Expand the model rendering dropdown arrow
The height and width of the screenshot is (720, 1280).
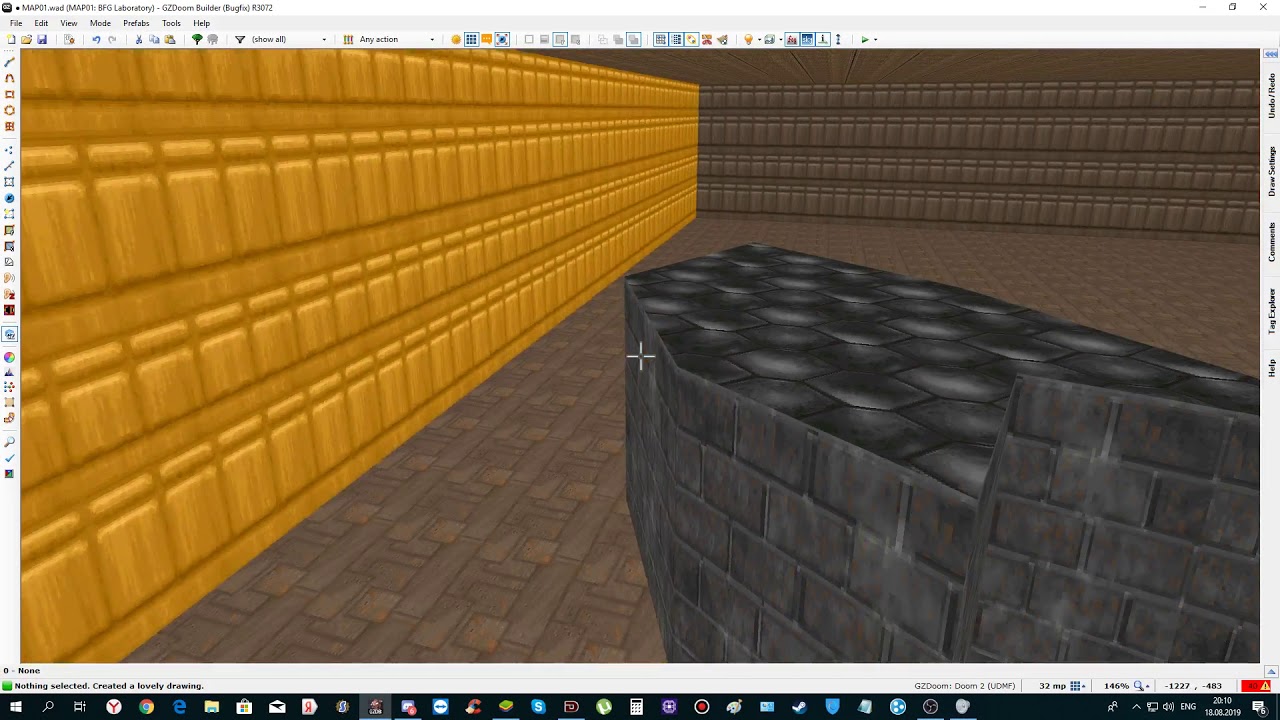(x=781, y=39)
